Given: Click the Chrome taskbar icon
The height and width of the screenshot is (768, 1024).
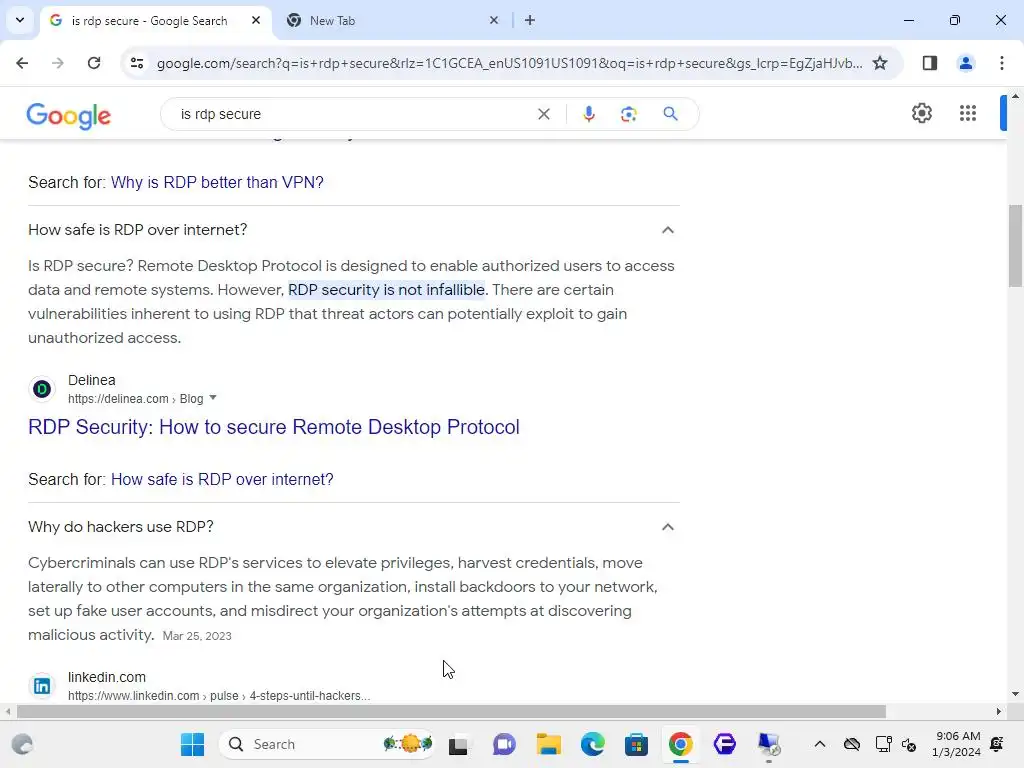Looking at the screenshot, I should pyautogui.click(x=680, y=744).
